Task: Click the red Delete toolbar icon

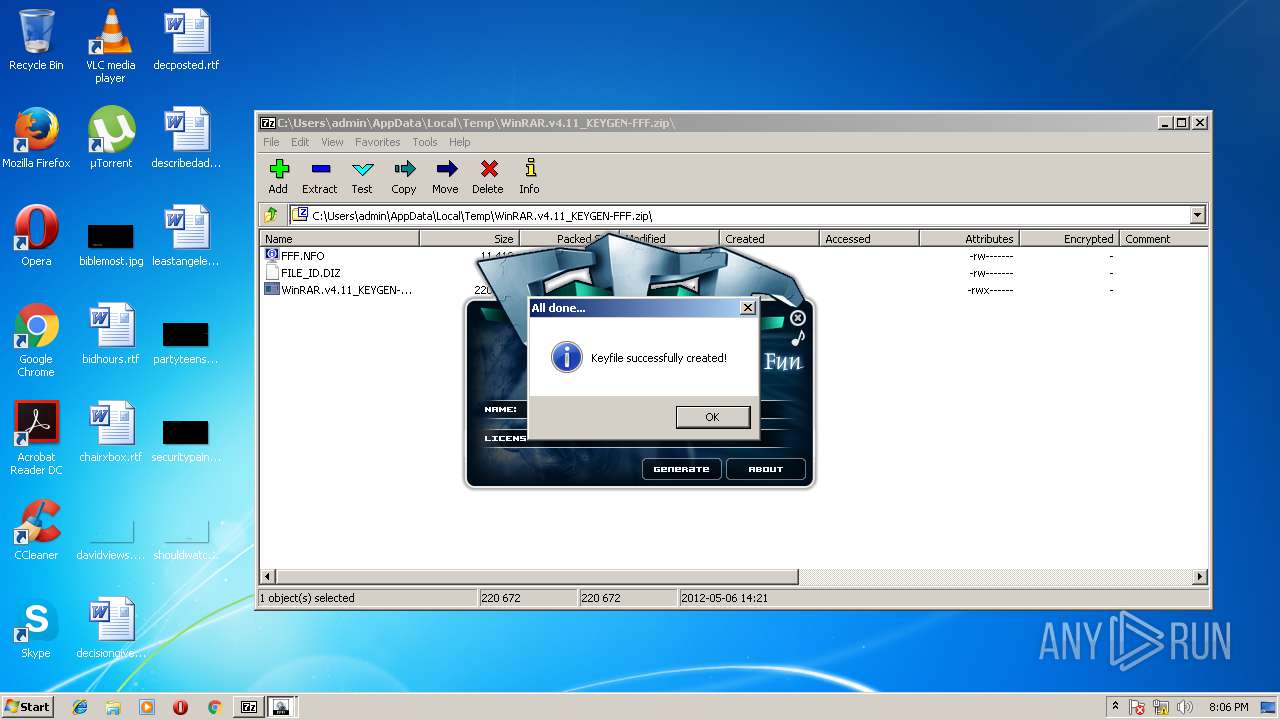Action: 488,169
